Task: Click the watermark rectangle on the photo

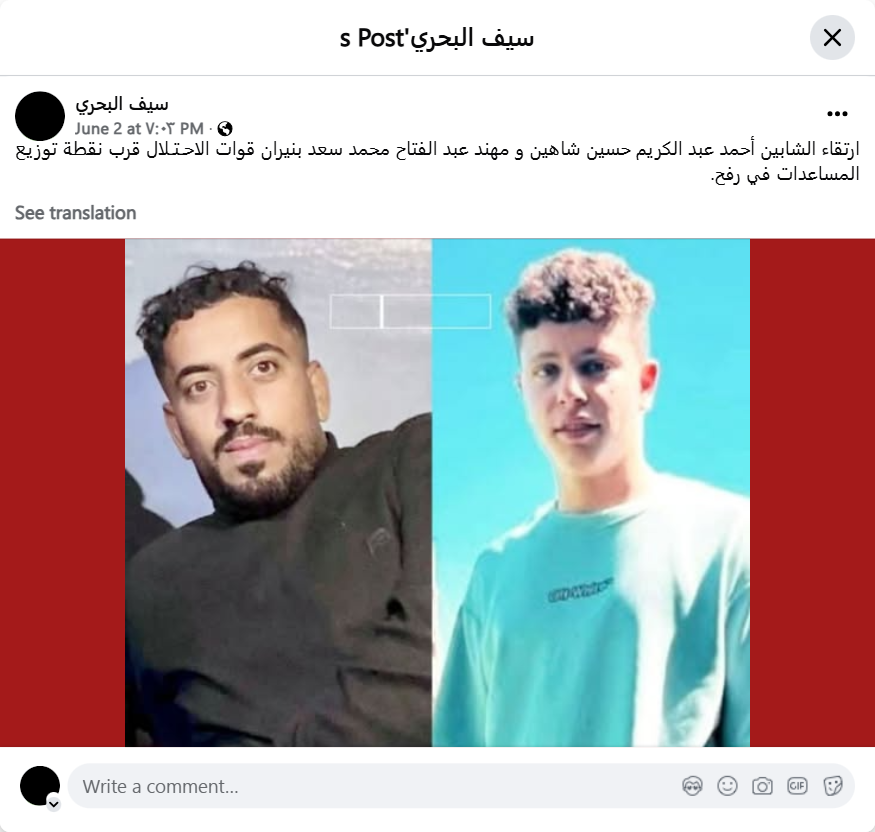Action: pyautogui.click(x=410, y=311)
